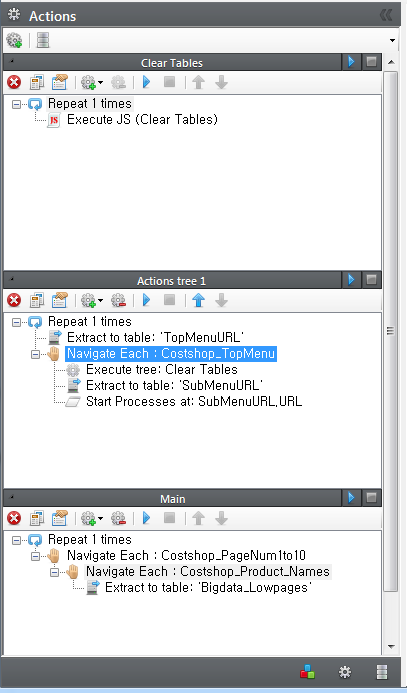Select Navigate Each : Costshop_Product_Names row
Screen dimensions: 407x693
point(208,571)
